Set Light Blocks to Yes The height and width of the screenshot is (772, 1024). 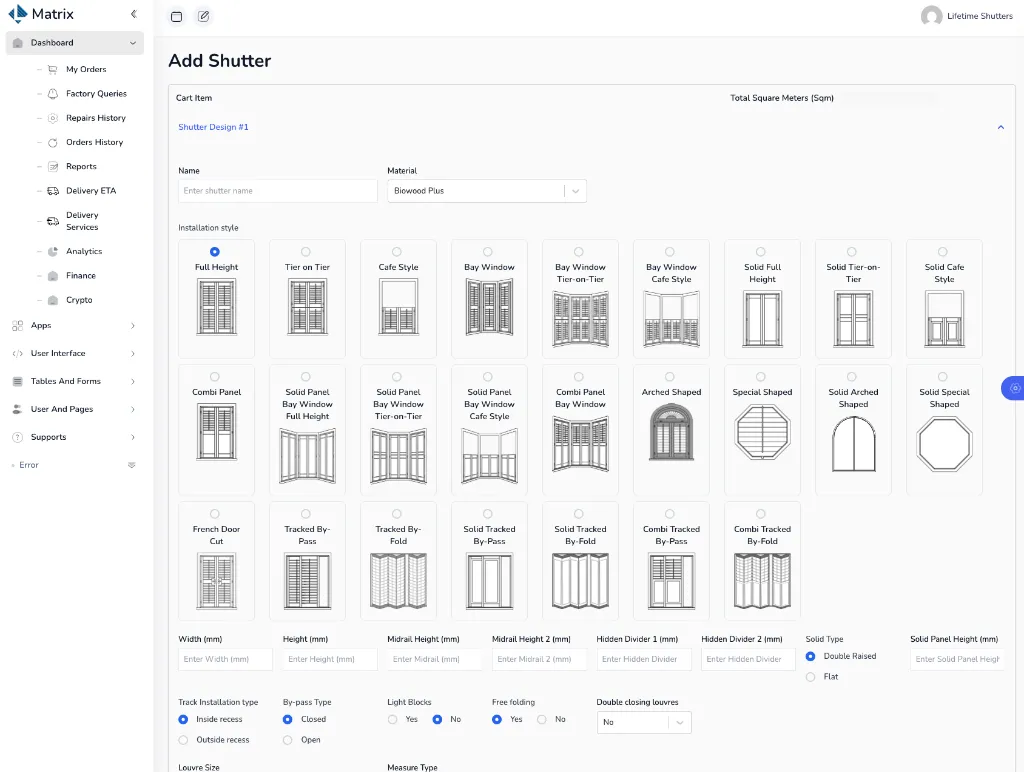pos(392,719)
